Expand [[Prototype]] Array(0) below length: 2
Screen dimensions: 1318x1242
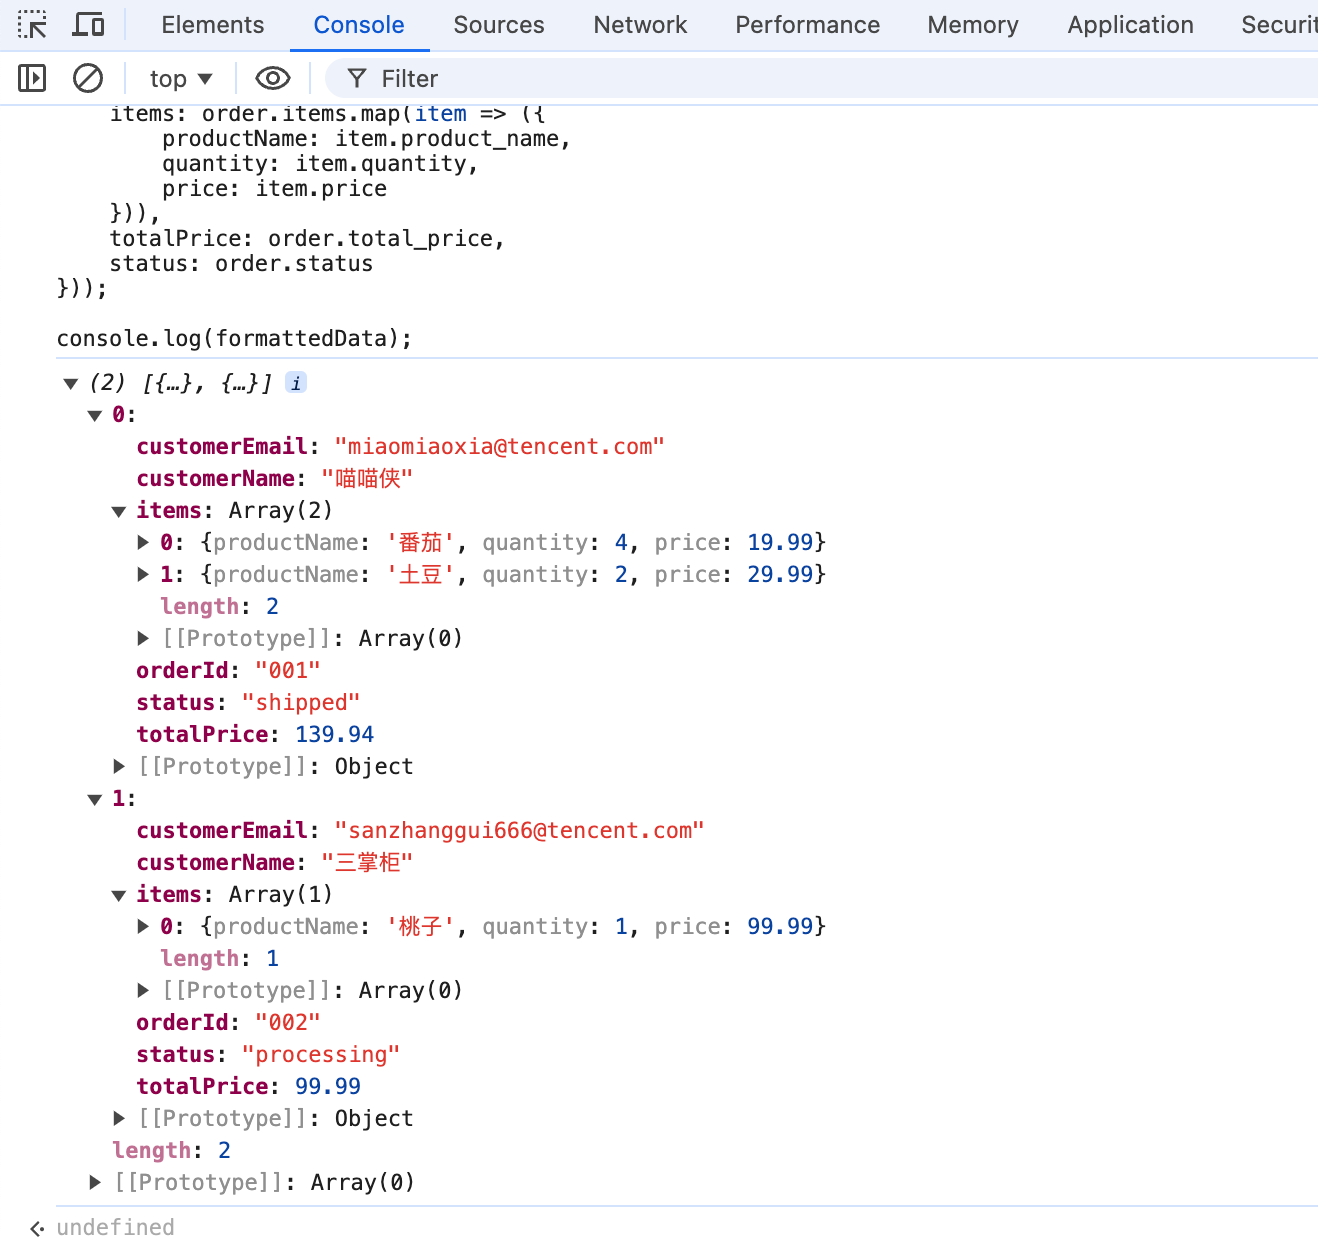[143, 638]
